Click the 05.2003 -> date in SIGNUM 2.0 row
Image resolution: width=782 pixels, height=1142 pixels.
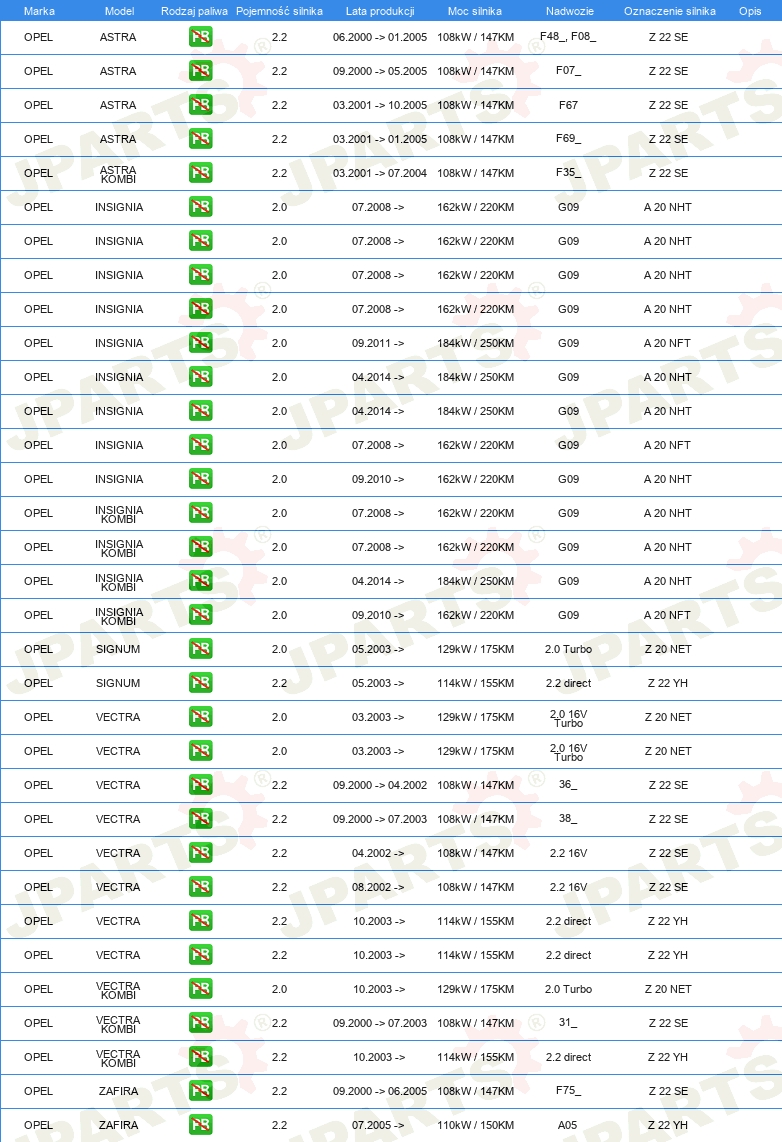[378, 649]
